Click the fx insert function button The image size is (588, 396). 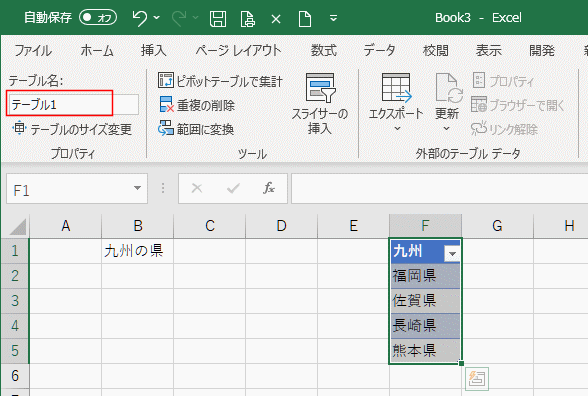coord(269,188)
